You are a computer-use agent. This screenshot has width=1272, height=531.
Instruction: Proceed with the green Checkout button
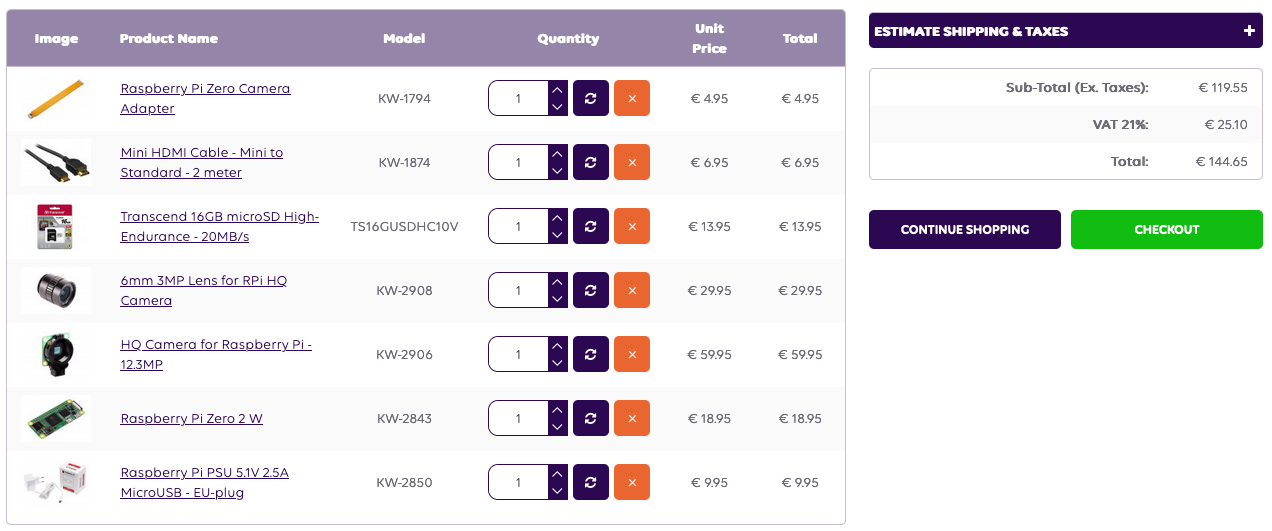1167,229
